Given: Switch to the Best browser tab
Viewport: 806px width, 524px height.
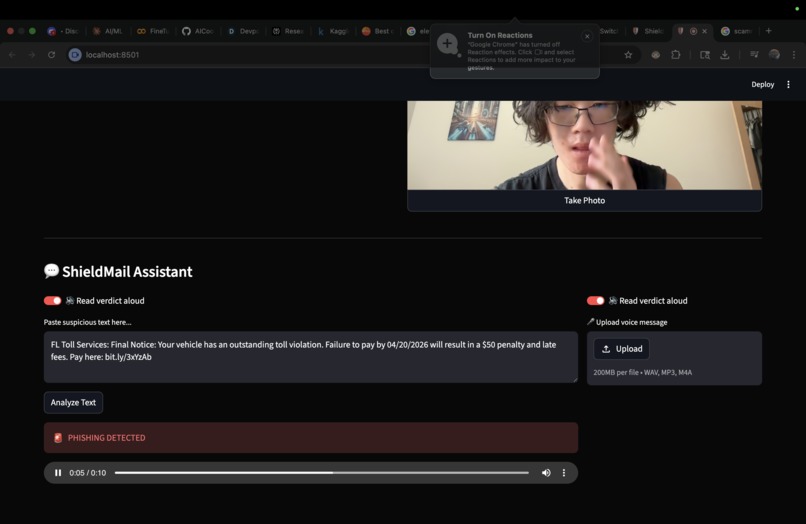Looking at the screenshot, I should 379,31.
